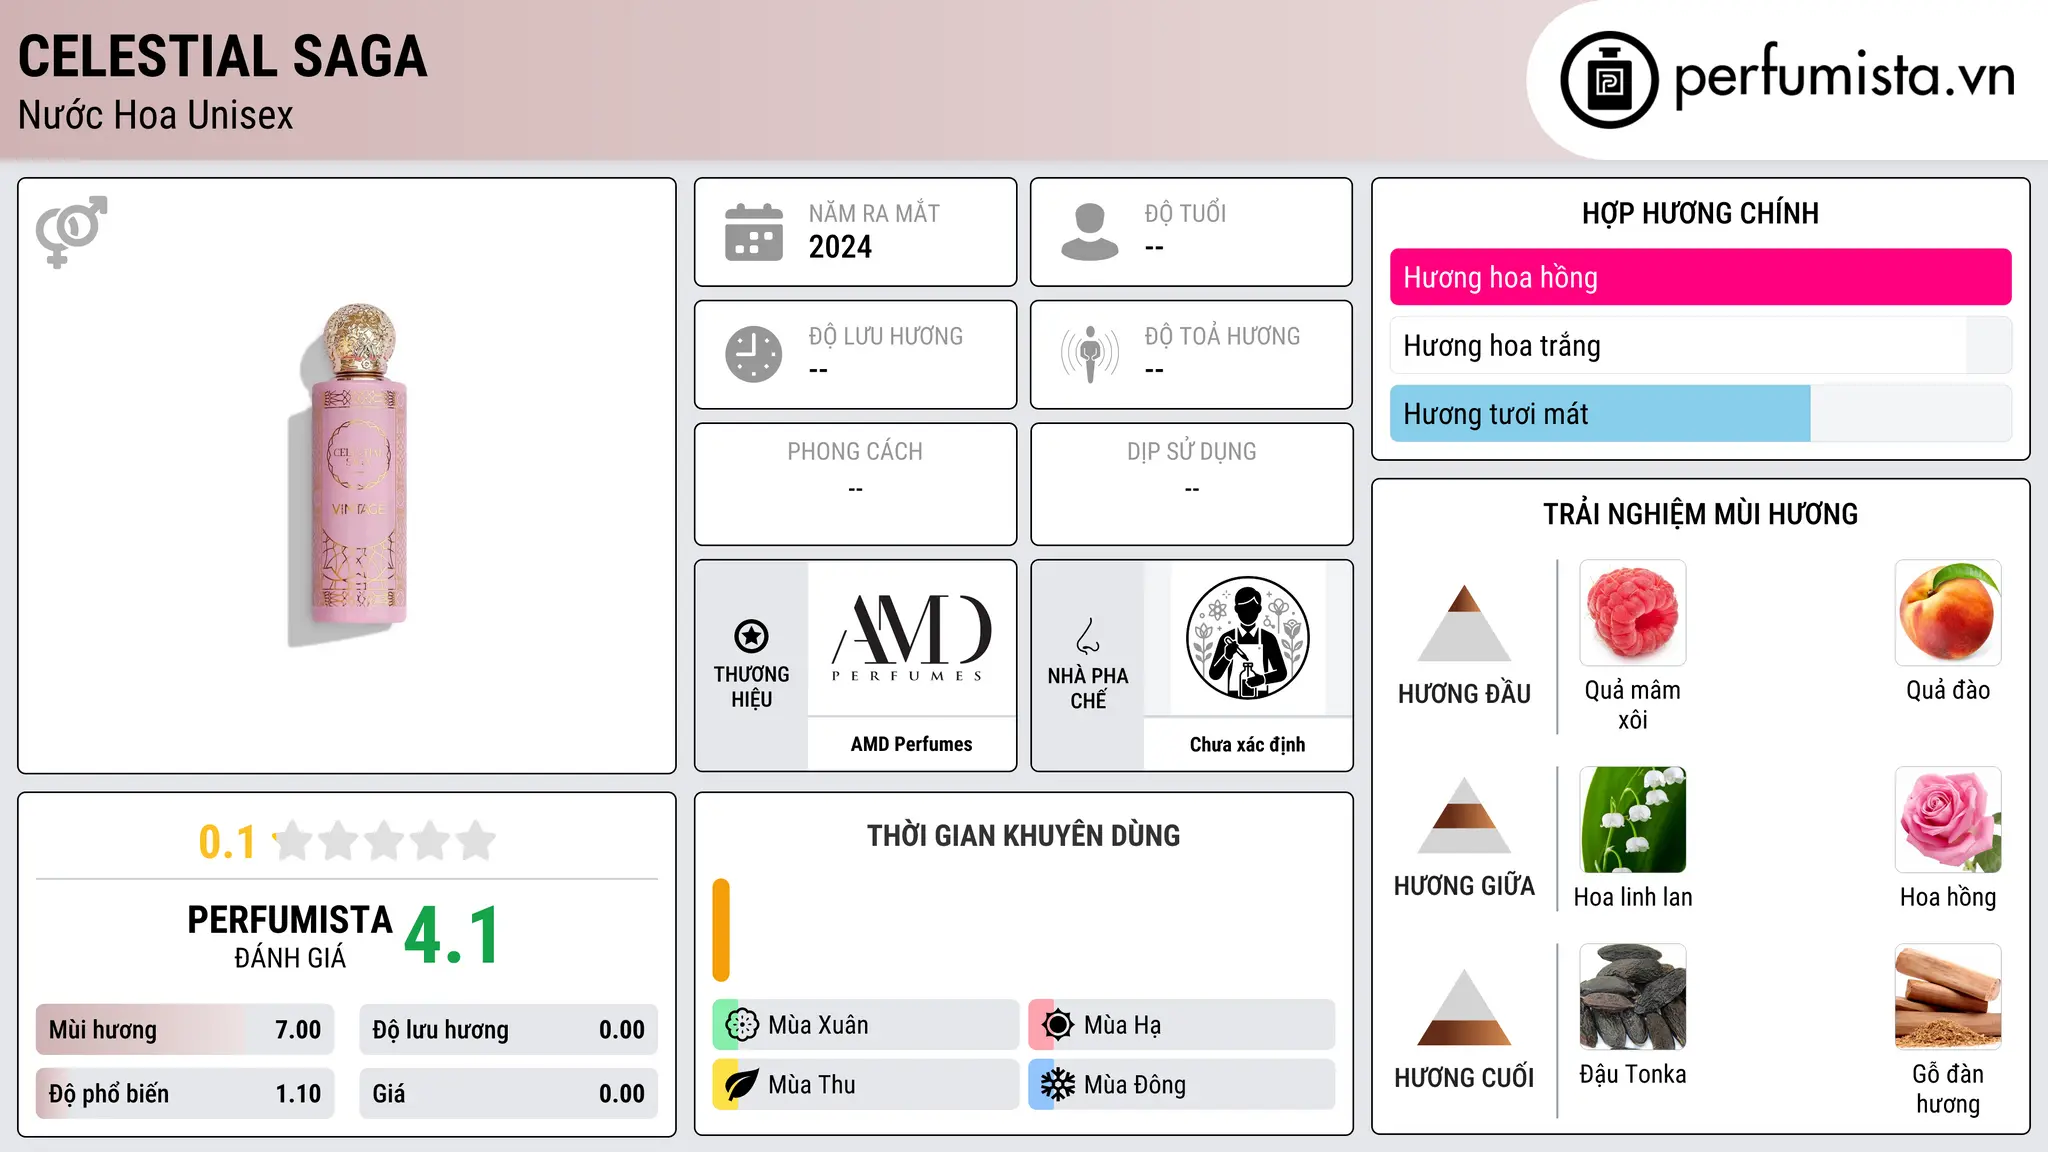This screenshot has height=1152, width=2048.
Task: Click the Perfumista đánh giá label
Action: (x=290, y=936)
